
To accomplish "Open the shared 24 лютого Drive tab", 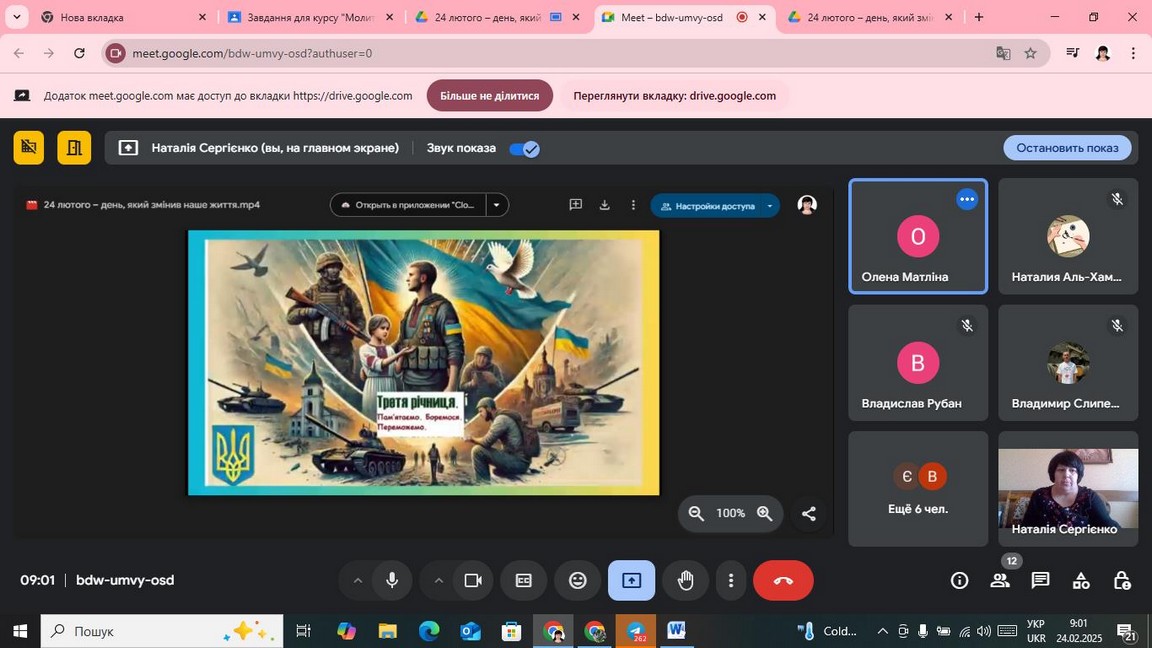I will point(498,17).
